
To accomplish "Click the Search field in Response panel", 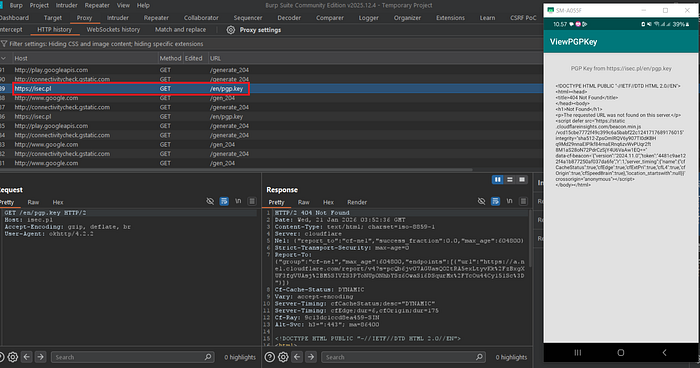I will coord(403,357).
